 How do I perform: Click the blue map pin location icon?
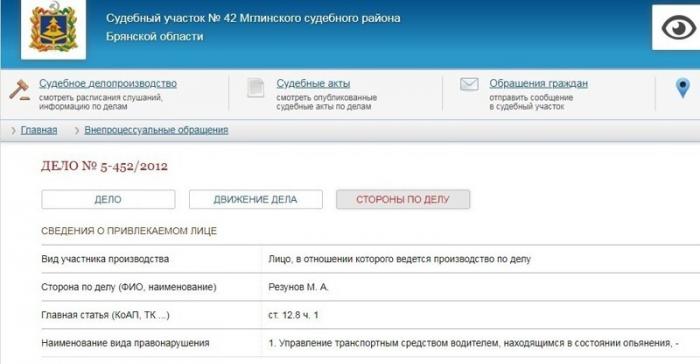[x=683, y=88]
